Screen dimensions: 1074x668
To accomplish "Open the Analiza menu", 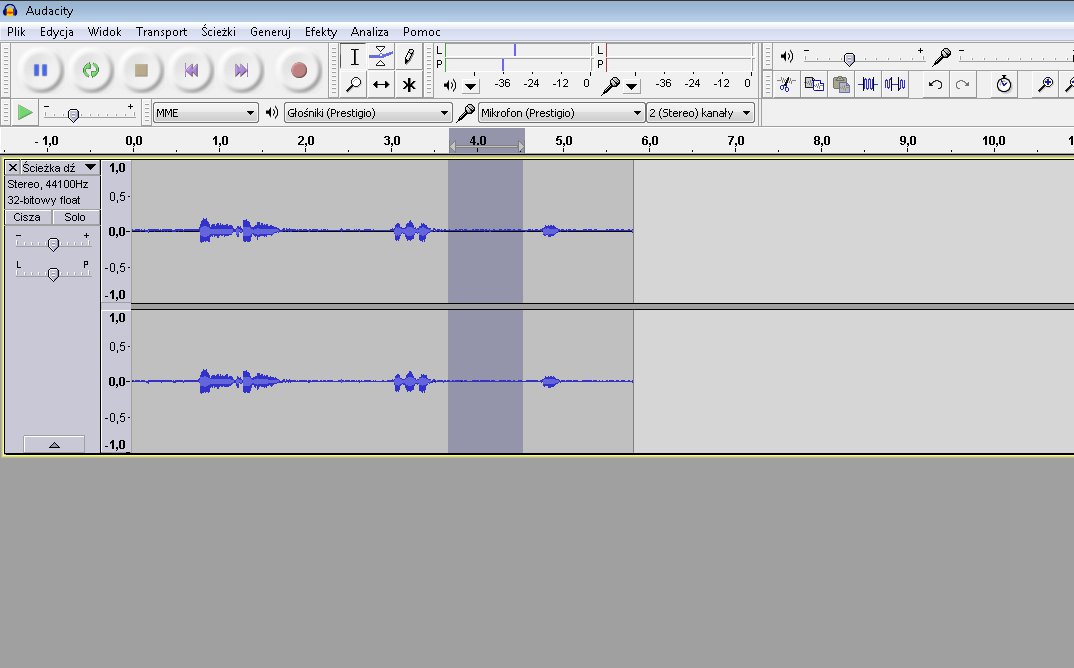I will tap(369, 32).
